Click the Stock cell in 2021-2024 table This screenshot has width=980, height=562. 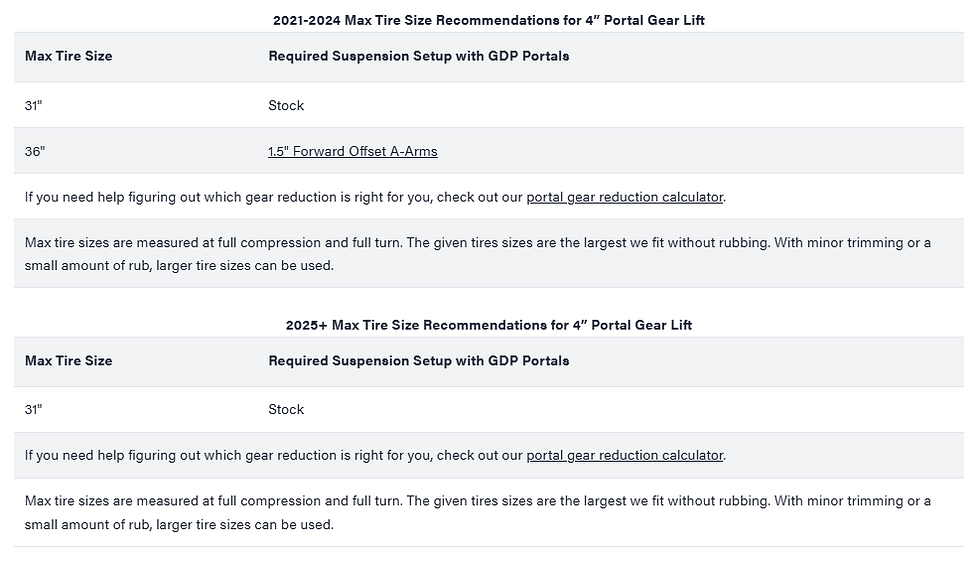pyautogui.click(x=286, y=106)
